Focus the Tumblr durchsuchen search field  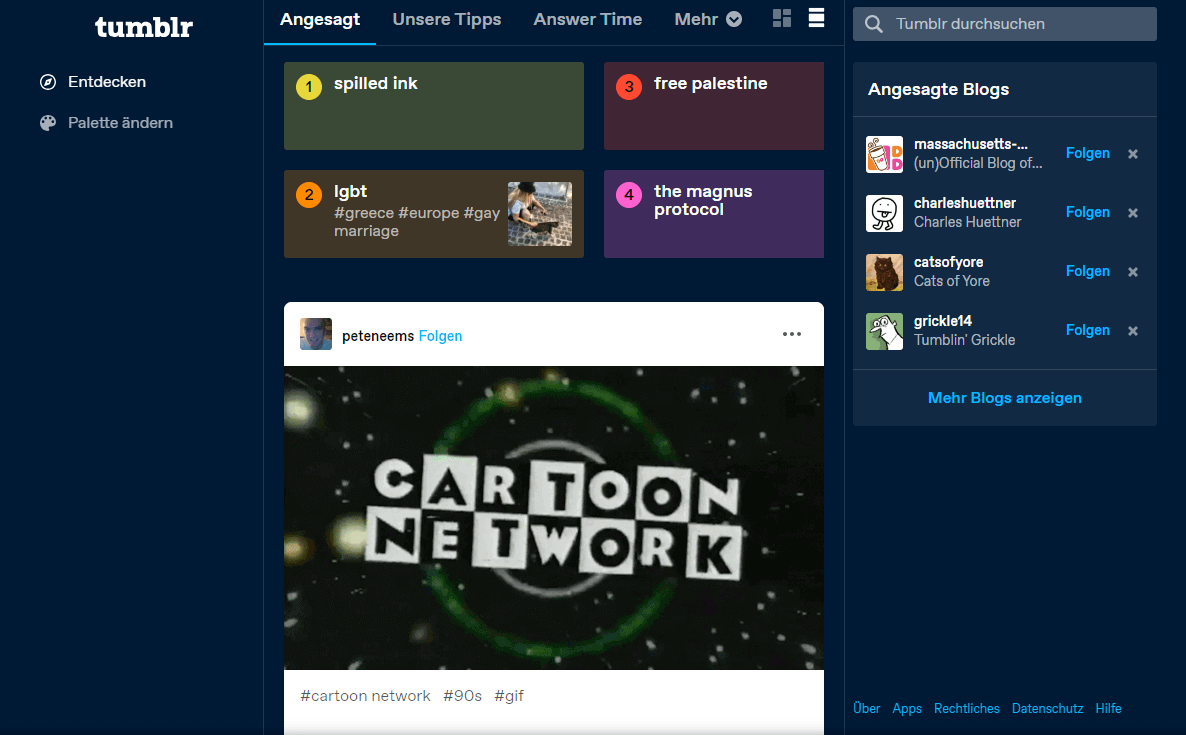pyautogui.click(x=1004, y=24)
